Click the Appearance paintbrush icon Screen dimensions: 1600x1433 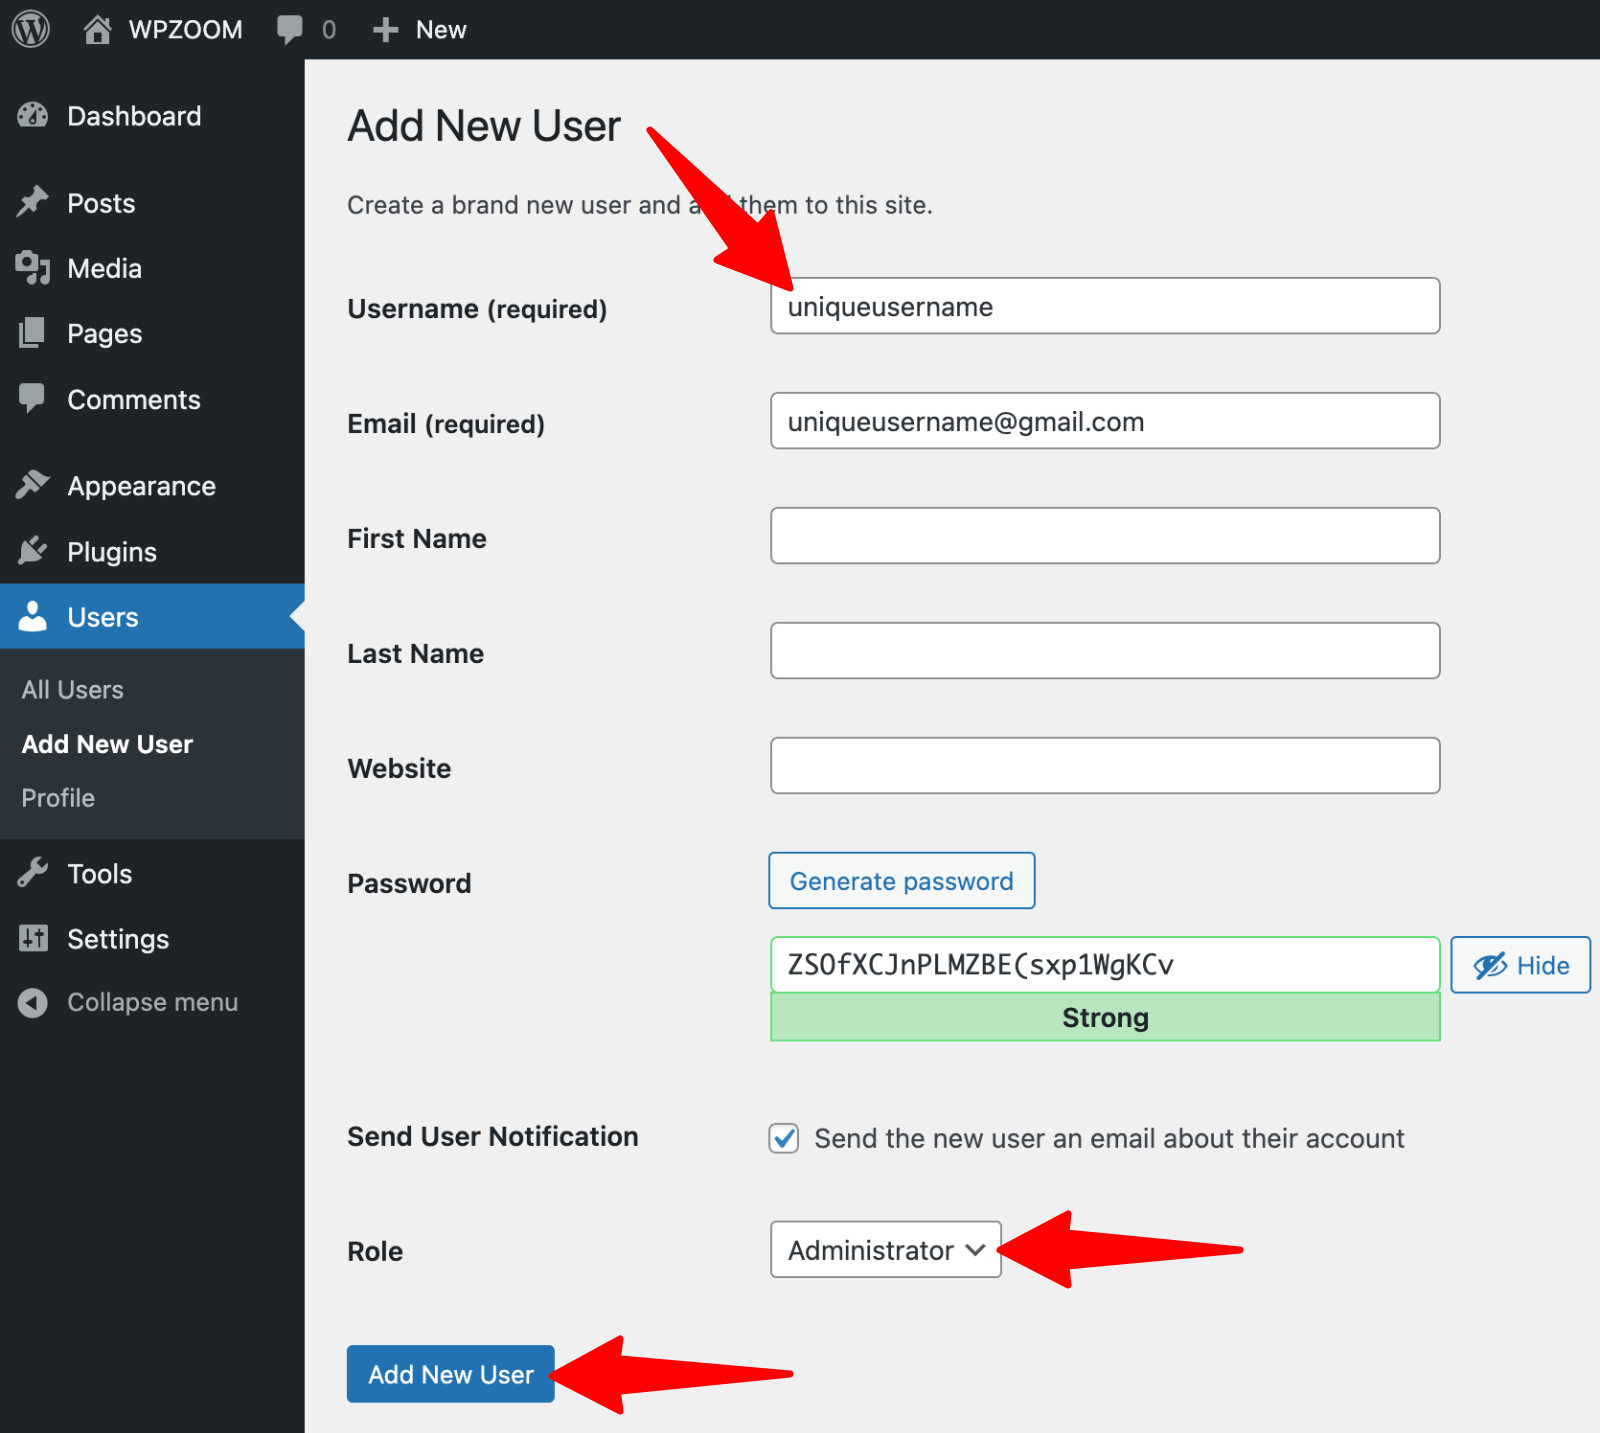pyautogui.click(x=33, y=485)
